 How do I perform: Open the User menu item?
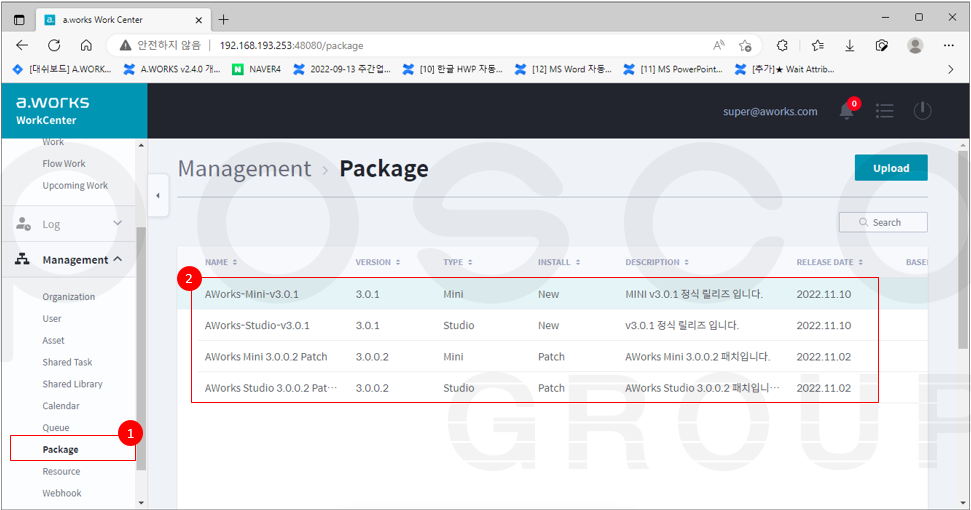[52, 319]
